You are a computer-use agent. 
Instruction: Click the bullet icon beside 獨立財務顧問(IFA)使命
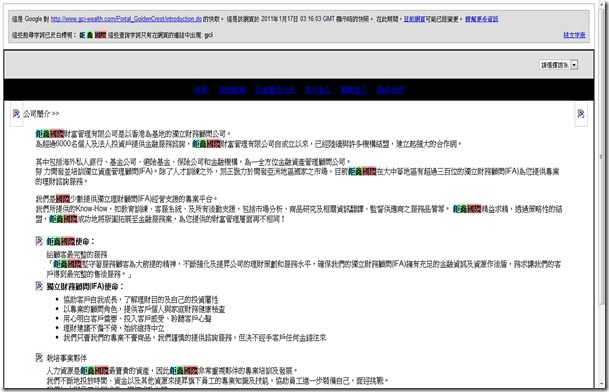(39, 286)
